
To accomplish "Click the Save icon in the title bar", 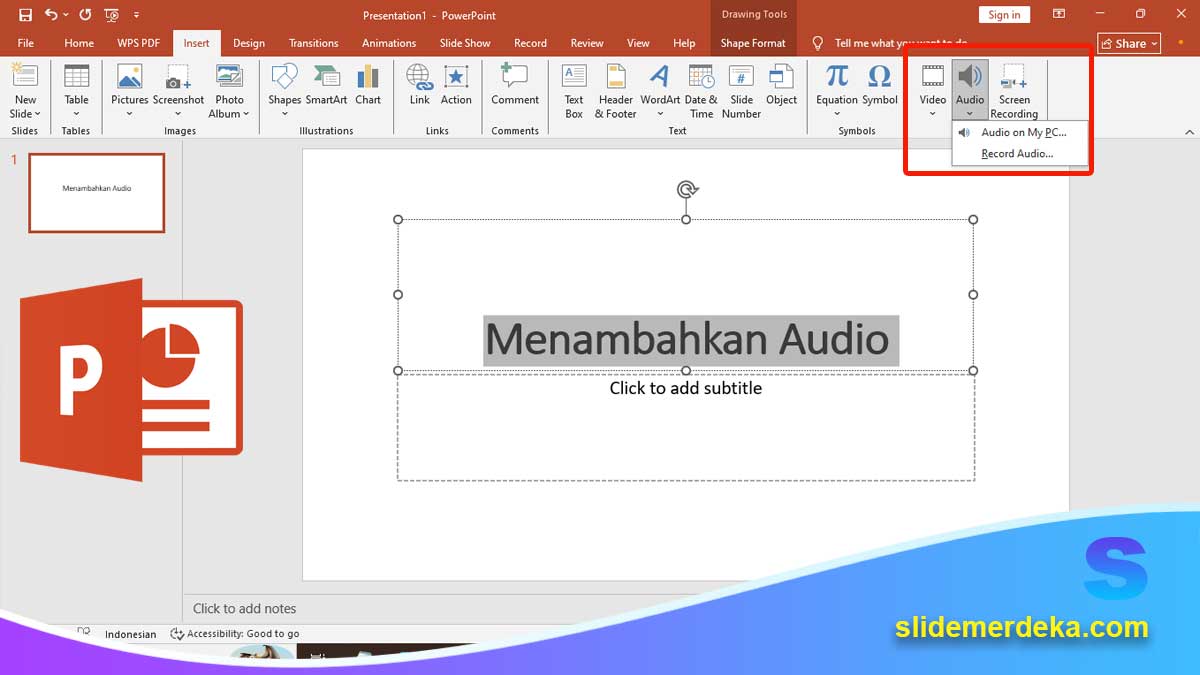I will pyautogui.click(x=25, y=15).
